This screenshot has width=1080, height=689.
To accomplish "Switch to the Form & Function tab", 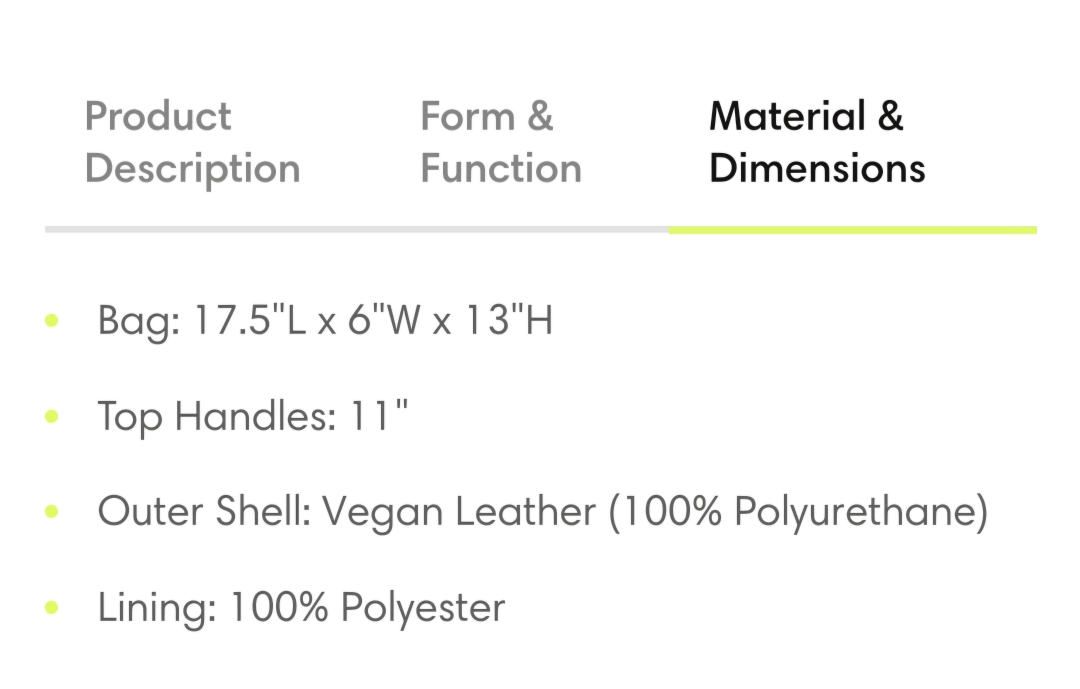I will coord(501,143).
